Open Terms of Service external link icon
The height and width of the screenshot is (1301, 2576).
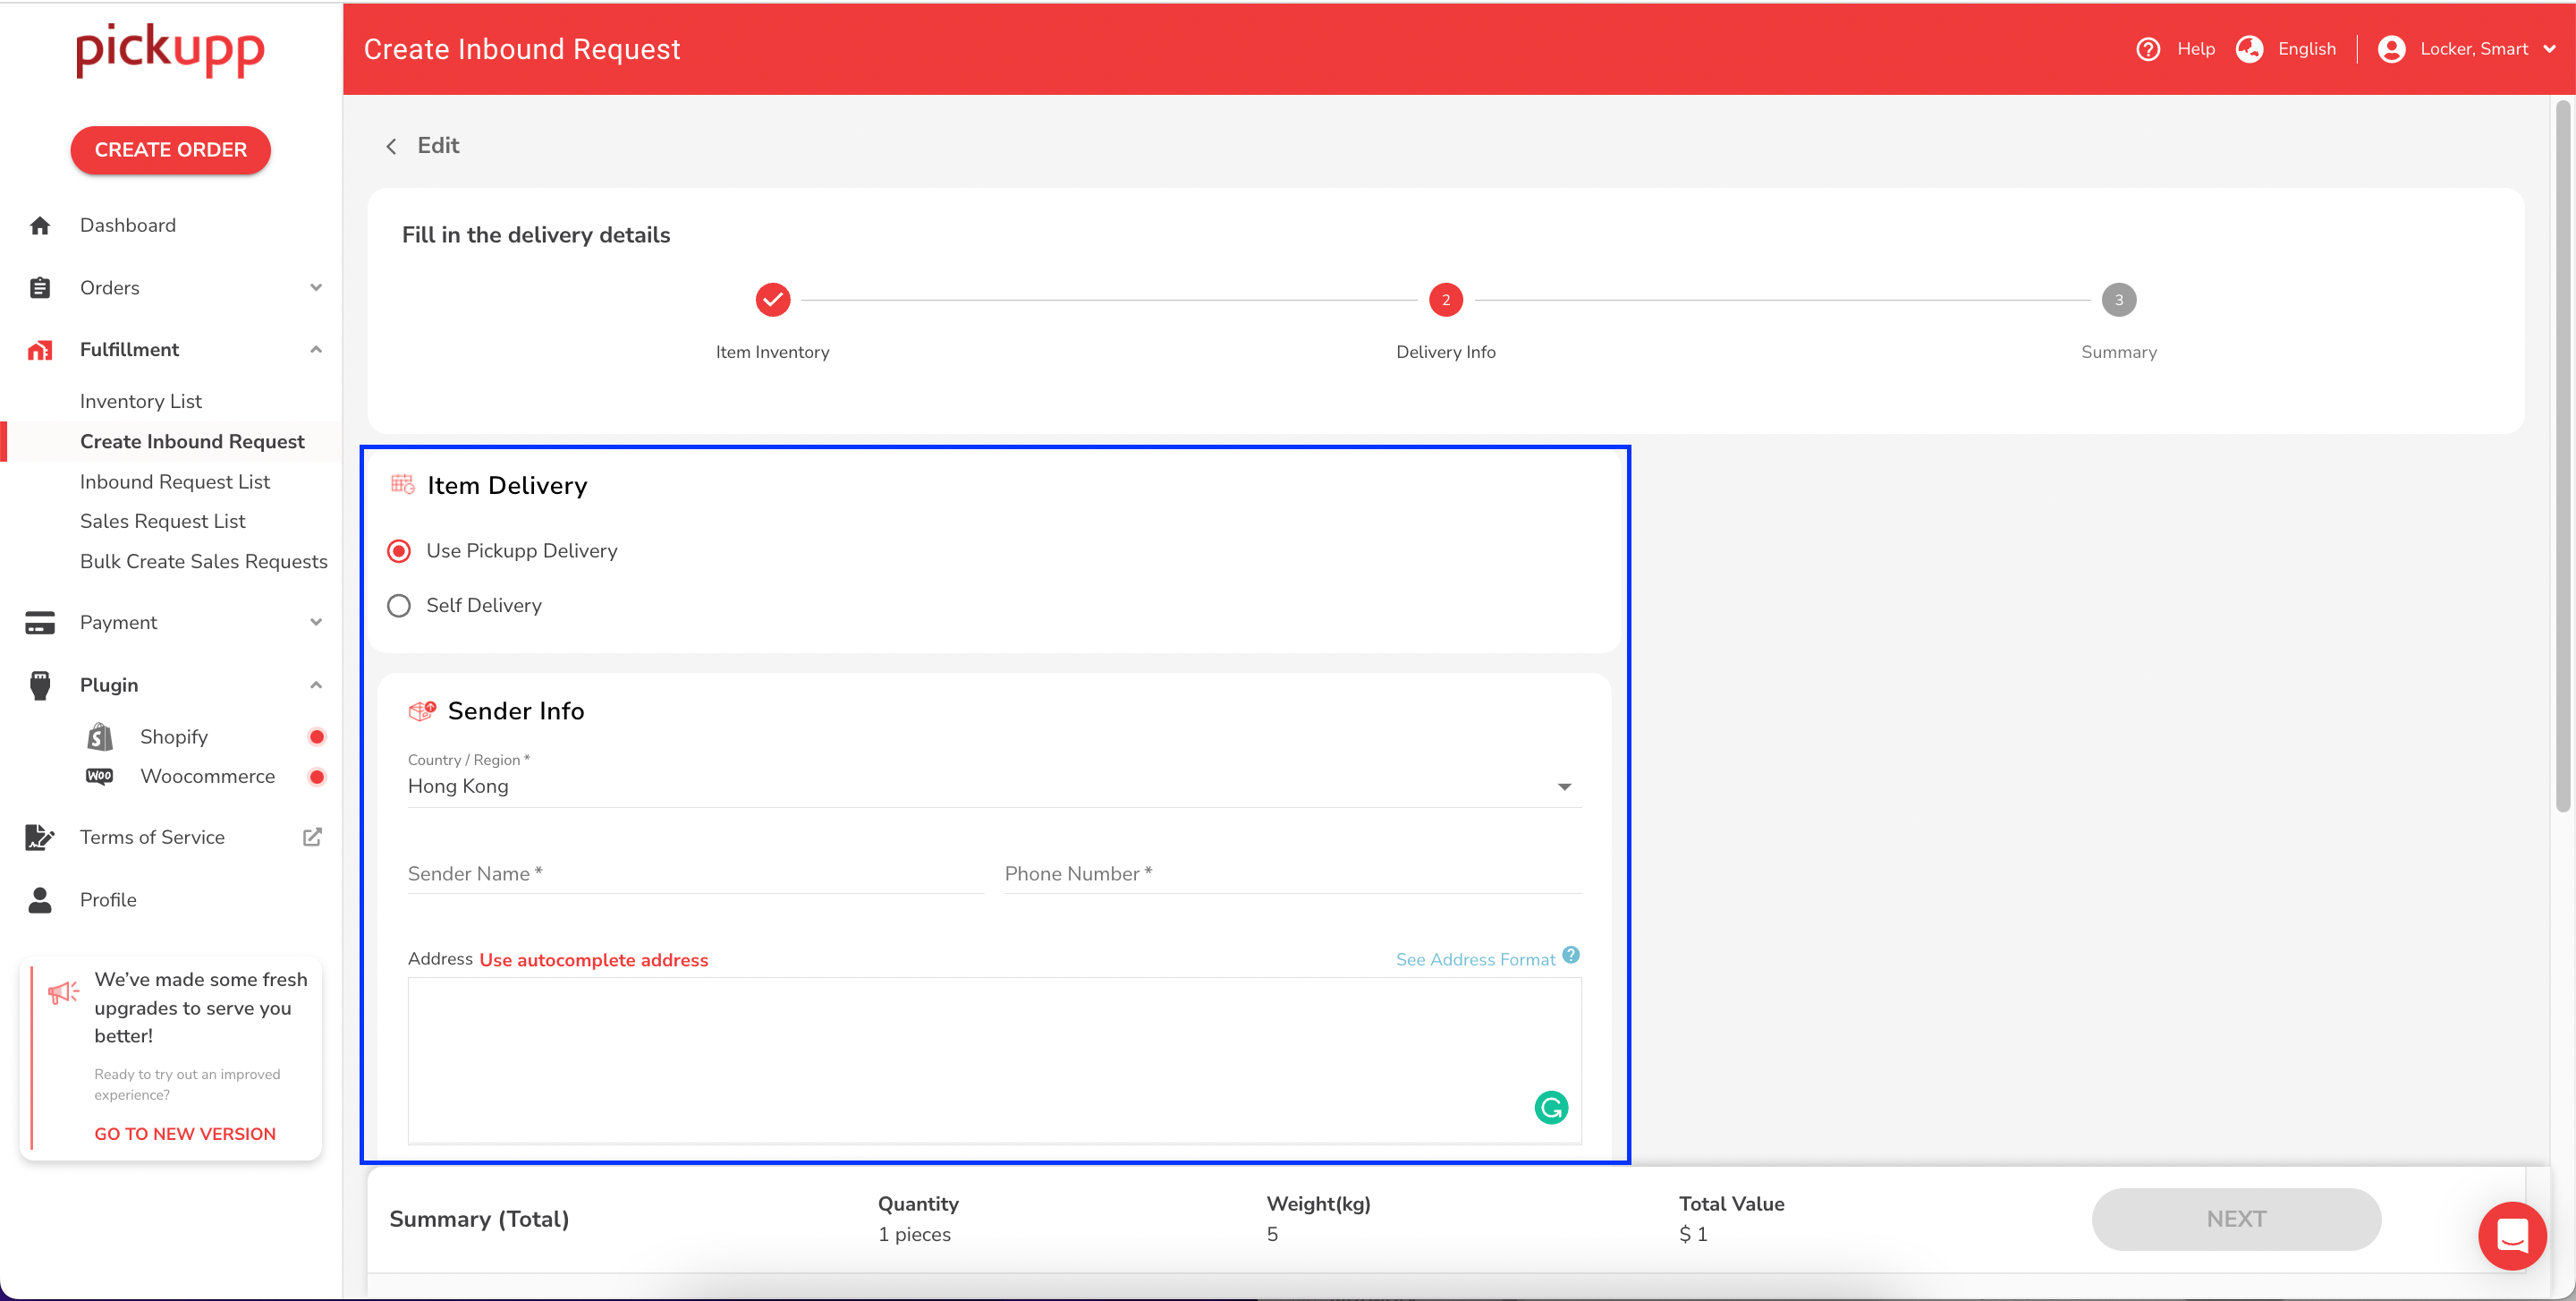coord(312,837)
